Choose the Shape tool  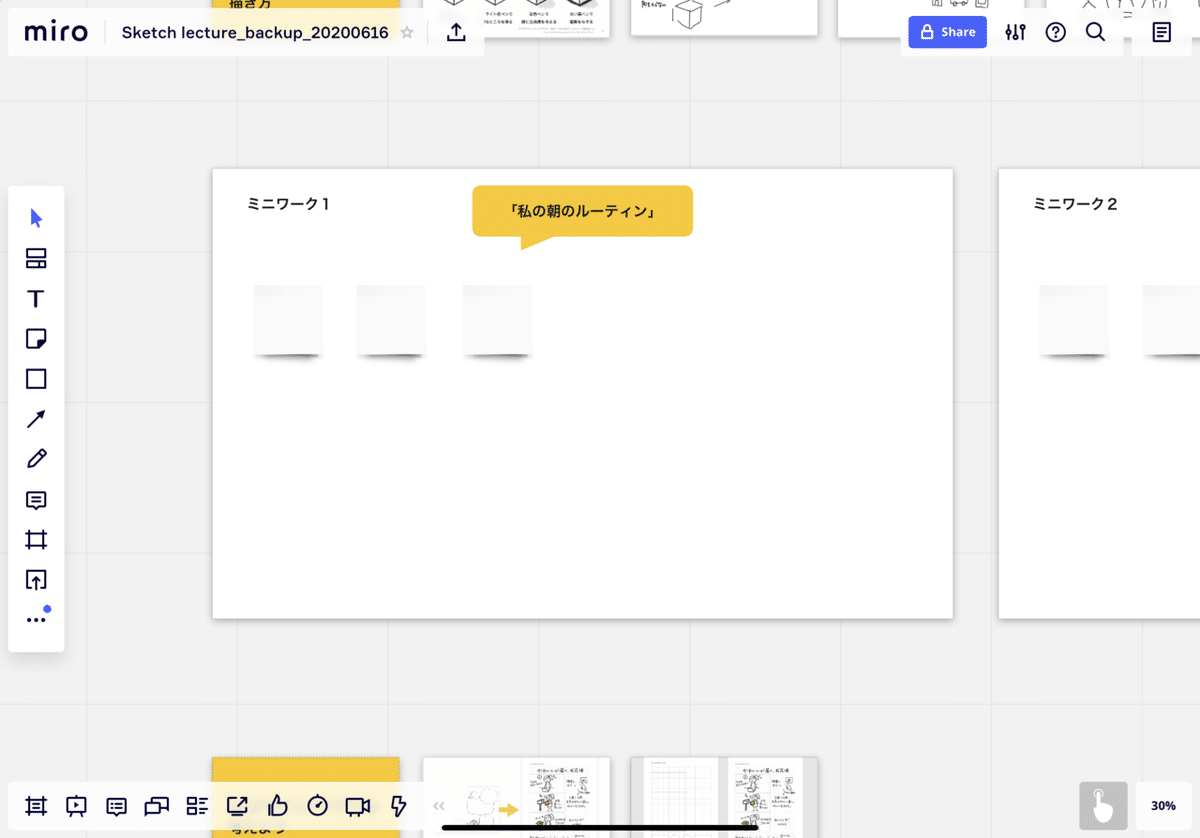click(x=36, y=378)
